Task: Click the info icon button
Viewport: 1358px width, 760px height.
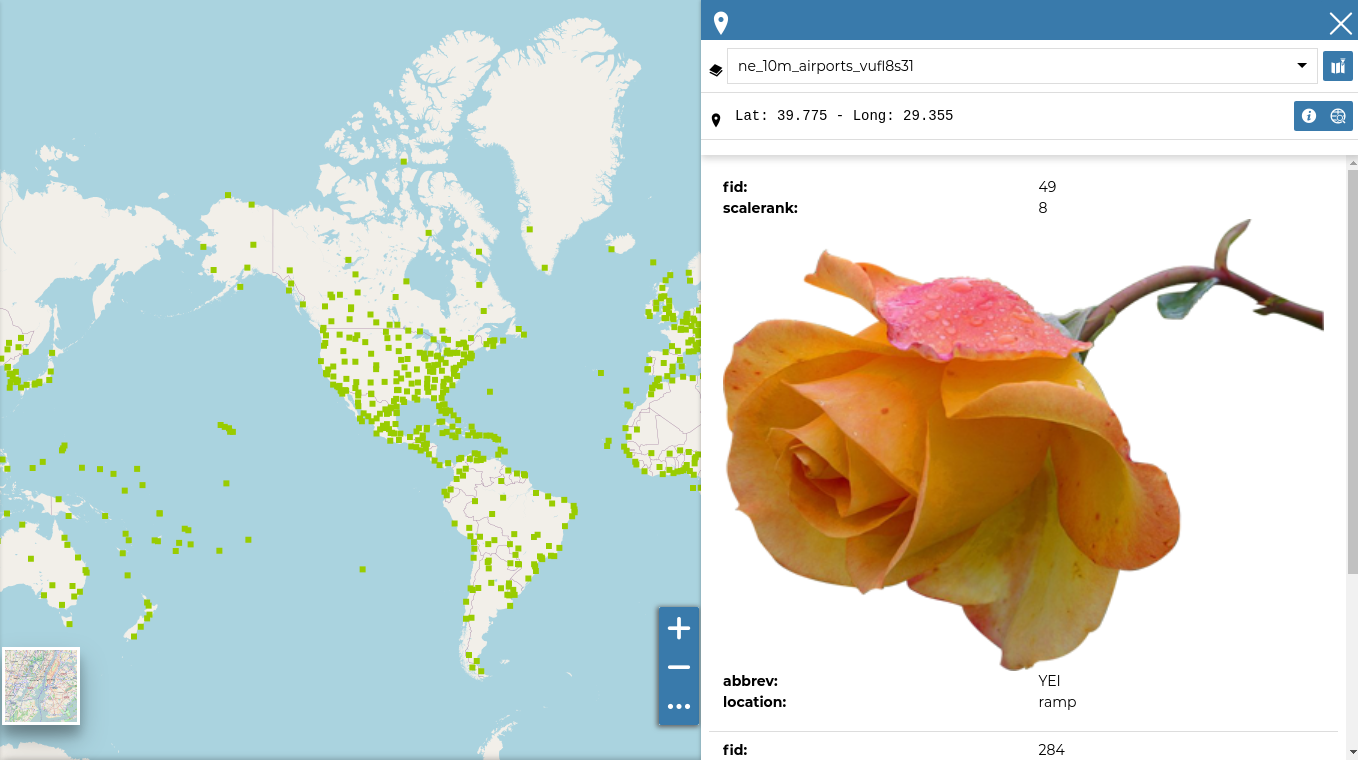Action: click(1308, 116)
